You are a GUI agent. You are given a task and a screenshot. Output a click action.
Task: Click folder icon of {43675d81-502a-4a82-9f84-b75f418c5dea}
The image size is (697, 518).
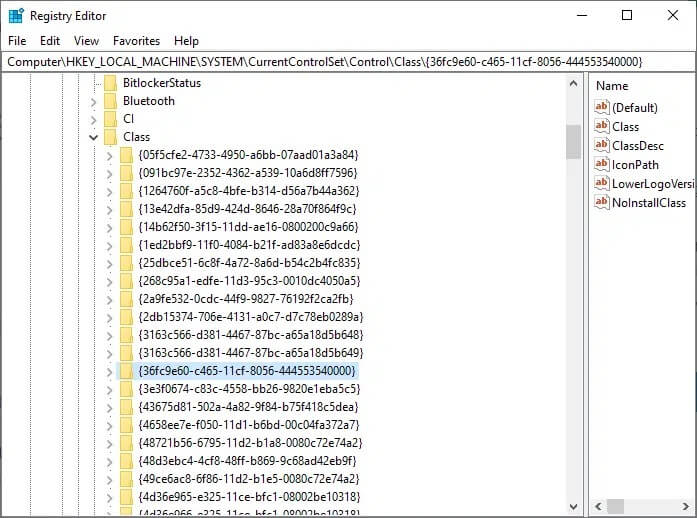point(126,407)
